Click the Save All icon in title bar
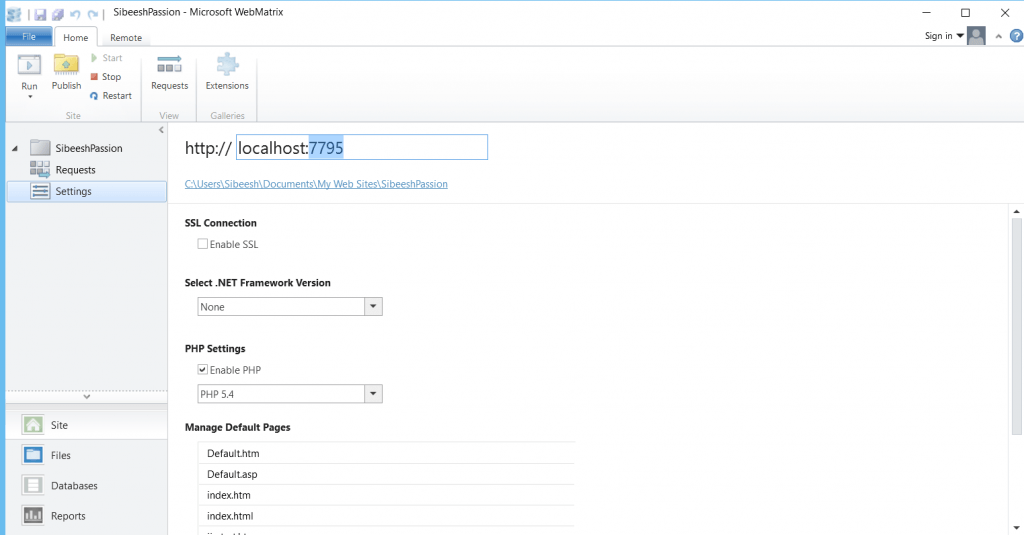Viewport: 1024px width, 535px height. point(58,14)
